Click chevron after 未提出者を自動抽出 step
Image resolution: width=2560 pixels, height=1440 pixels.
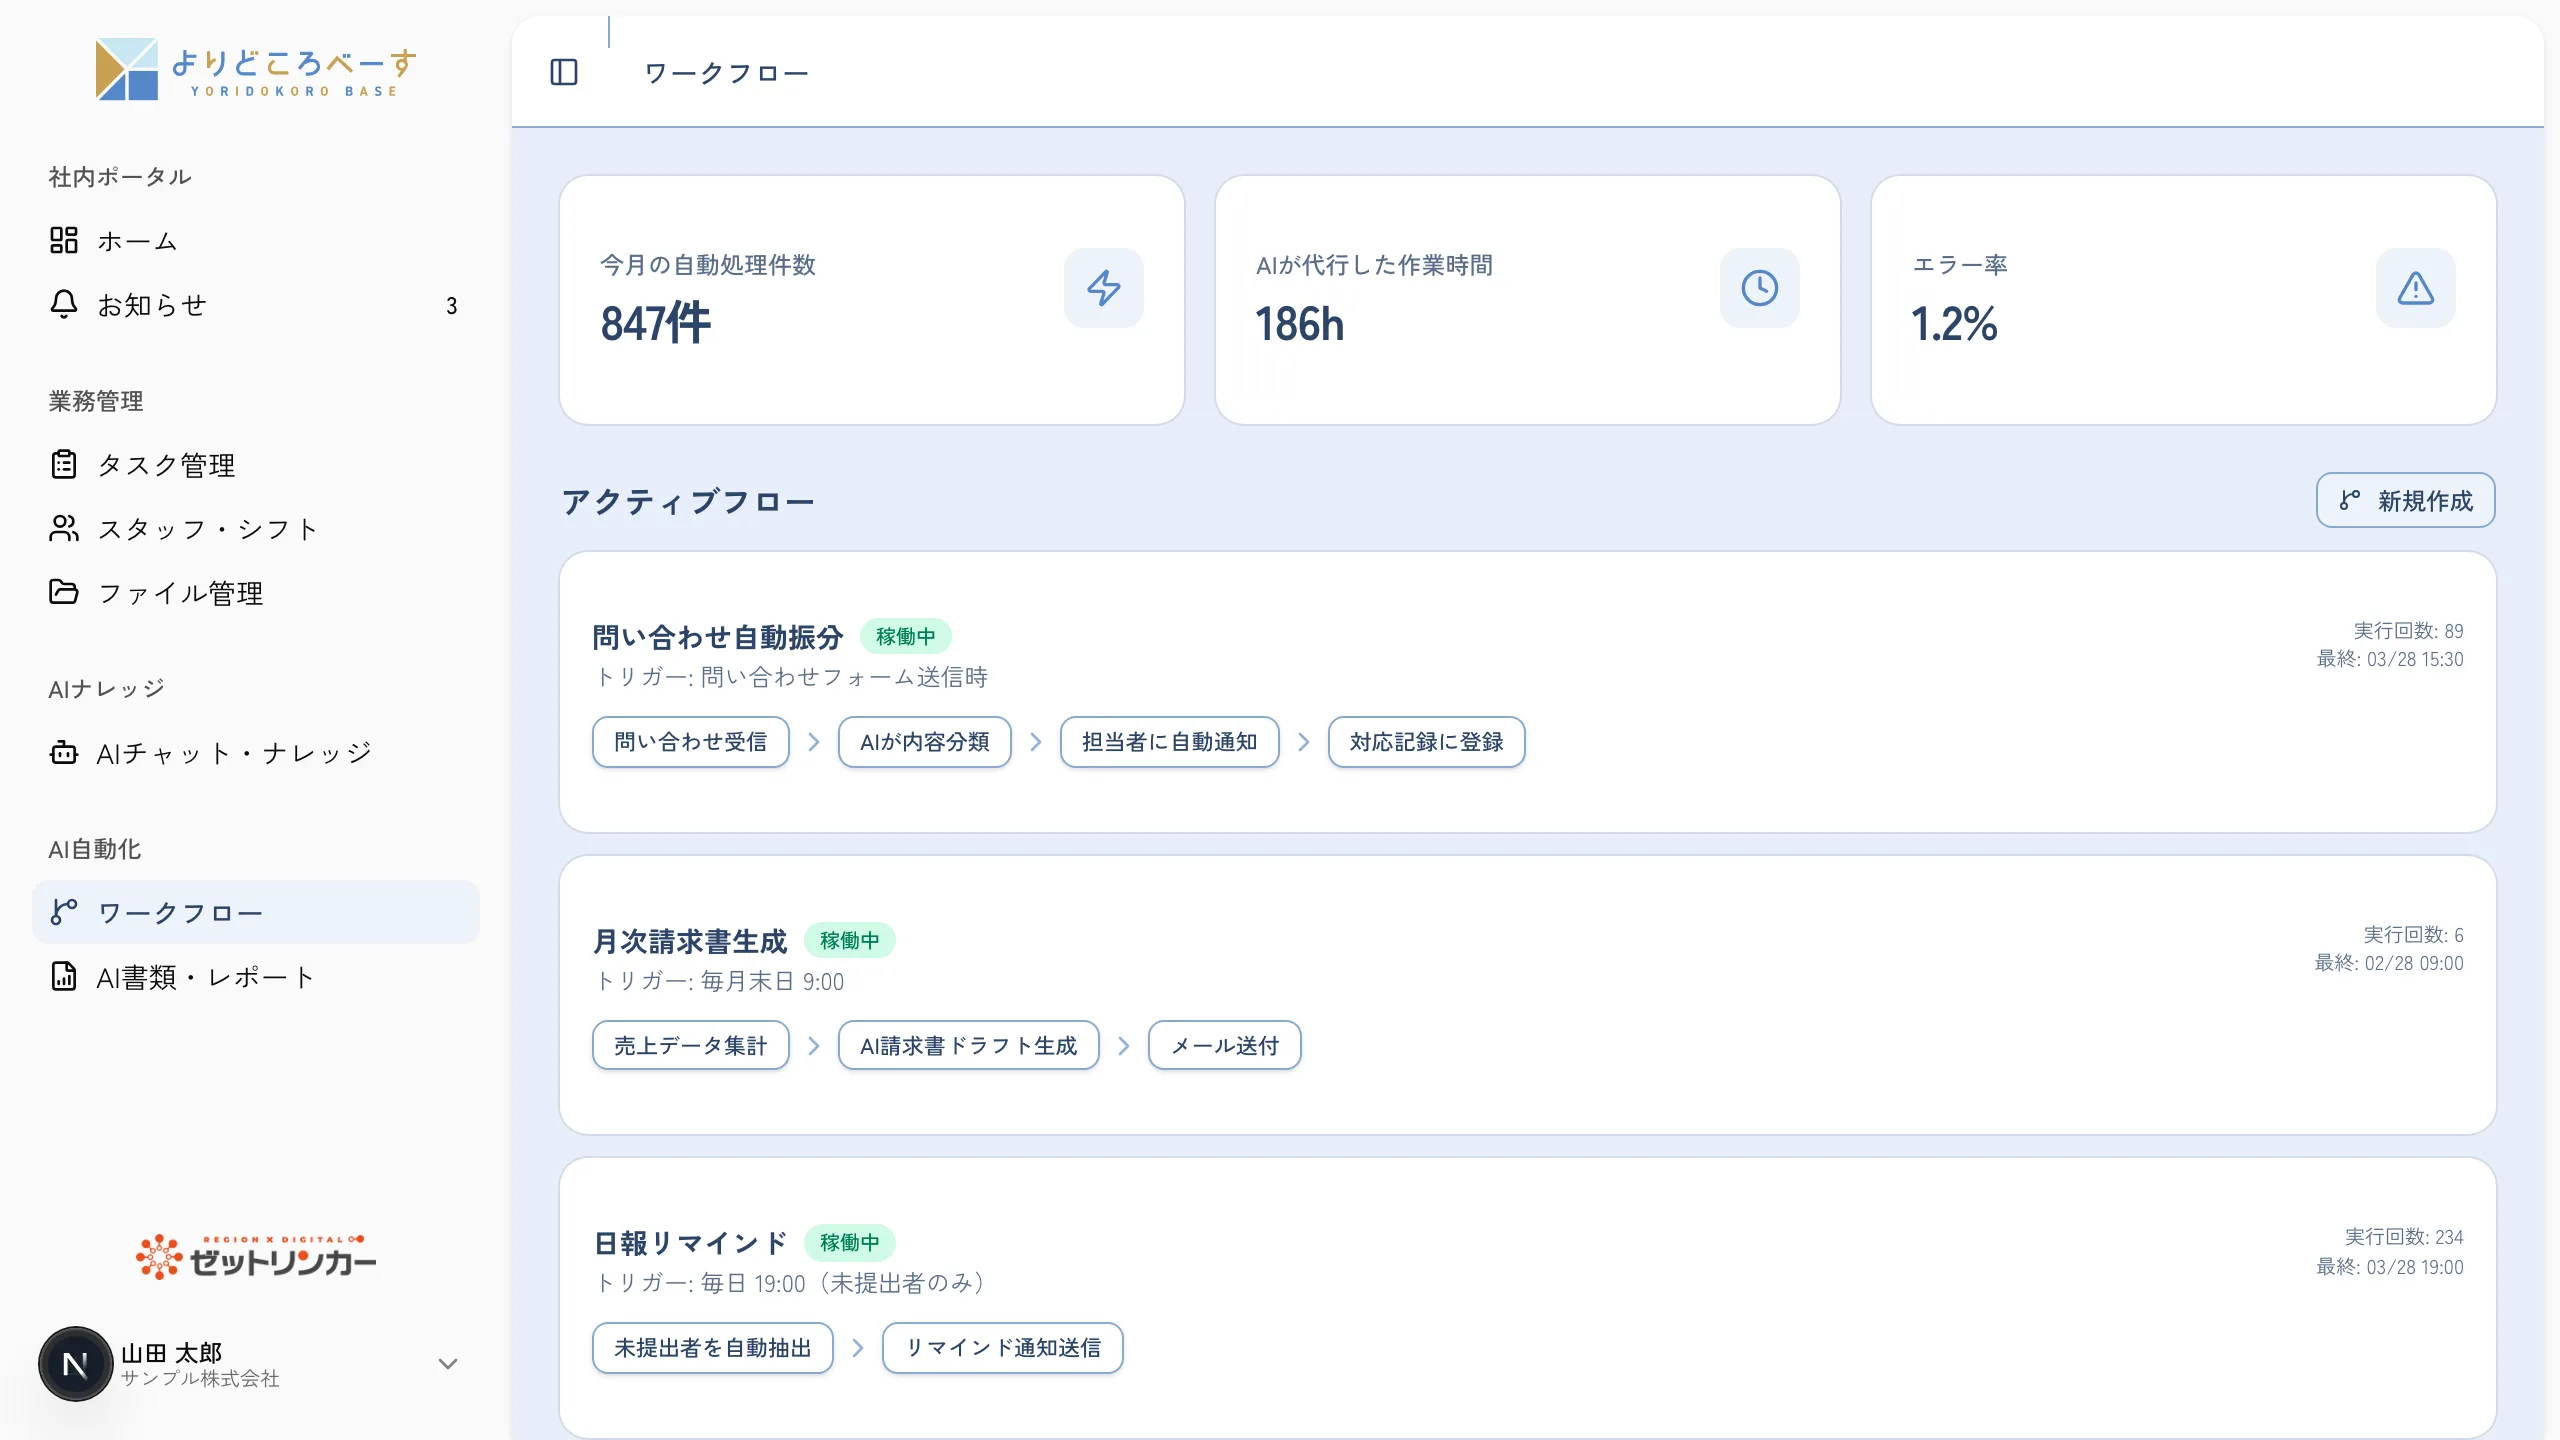(x=858, y=1348)
